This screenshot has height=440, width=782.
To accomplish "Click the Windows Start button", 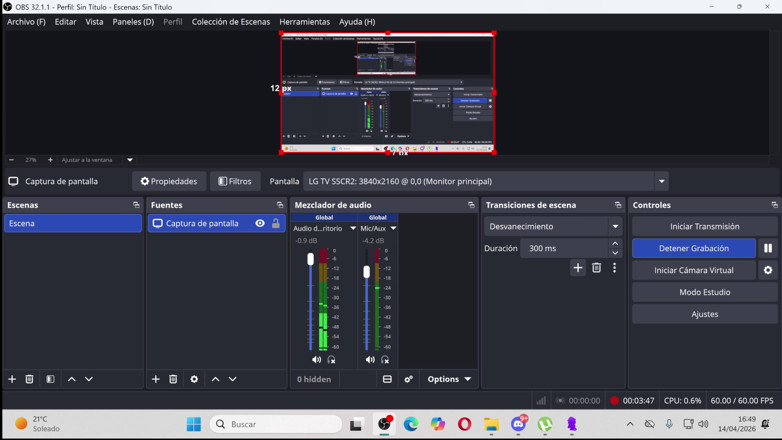I will pyautogui.click(x=194, y=424).
